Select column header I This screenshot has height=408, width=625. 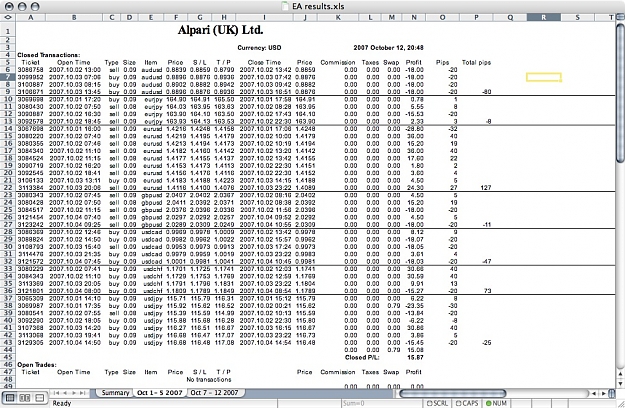[x=264, y=18]
